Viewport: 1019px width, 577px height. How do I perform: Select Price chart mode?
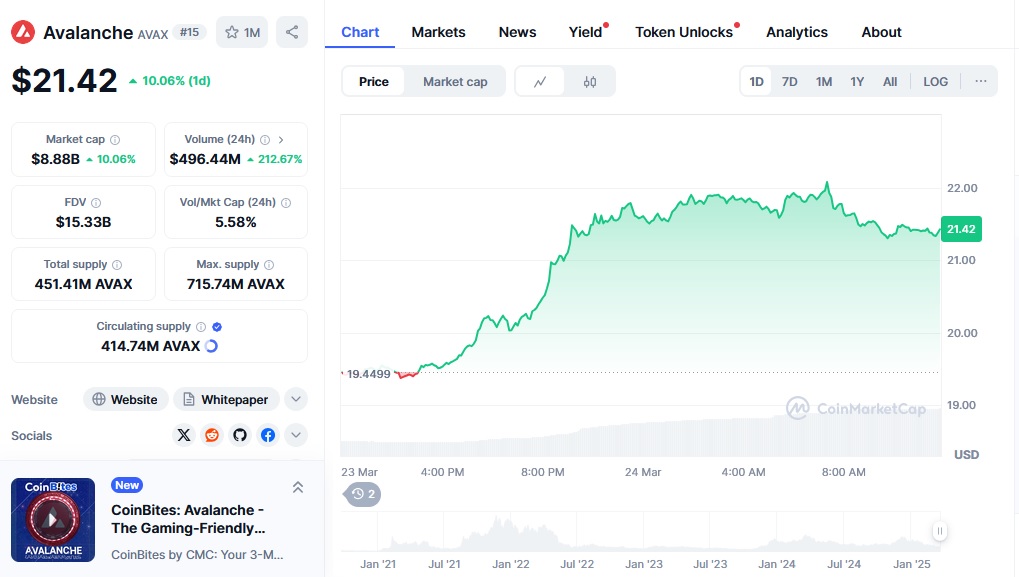[x=374, y=82]
